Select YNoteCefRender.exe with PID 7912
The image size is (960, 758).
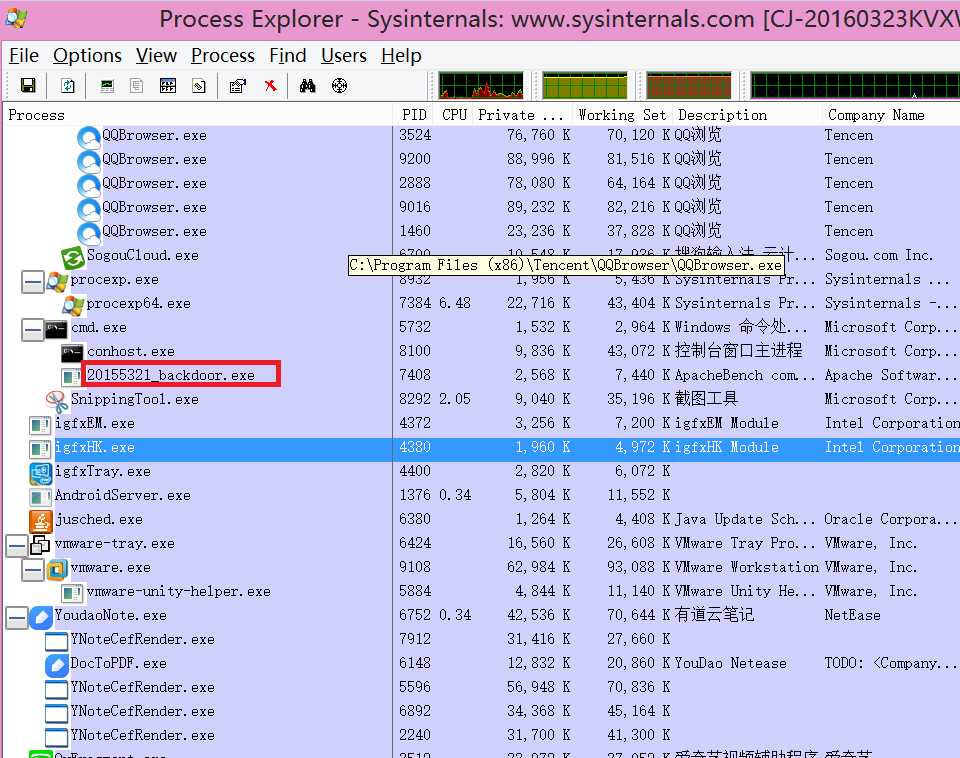[143, 640]
